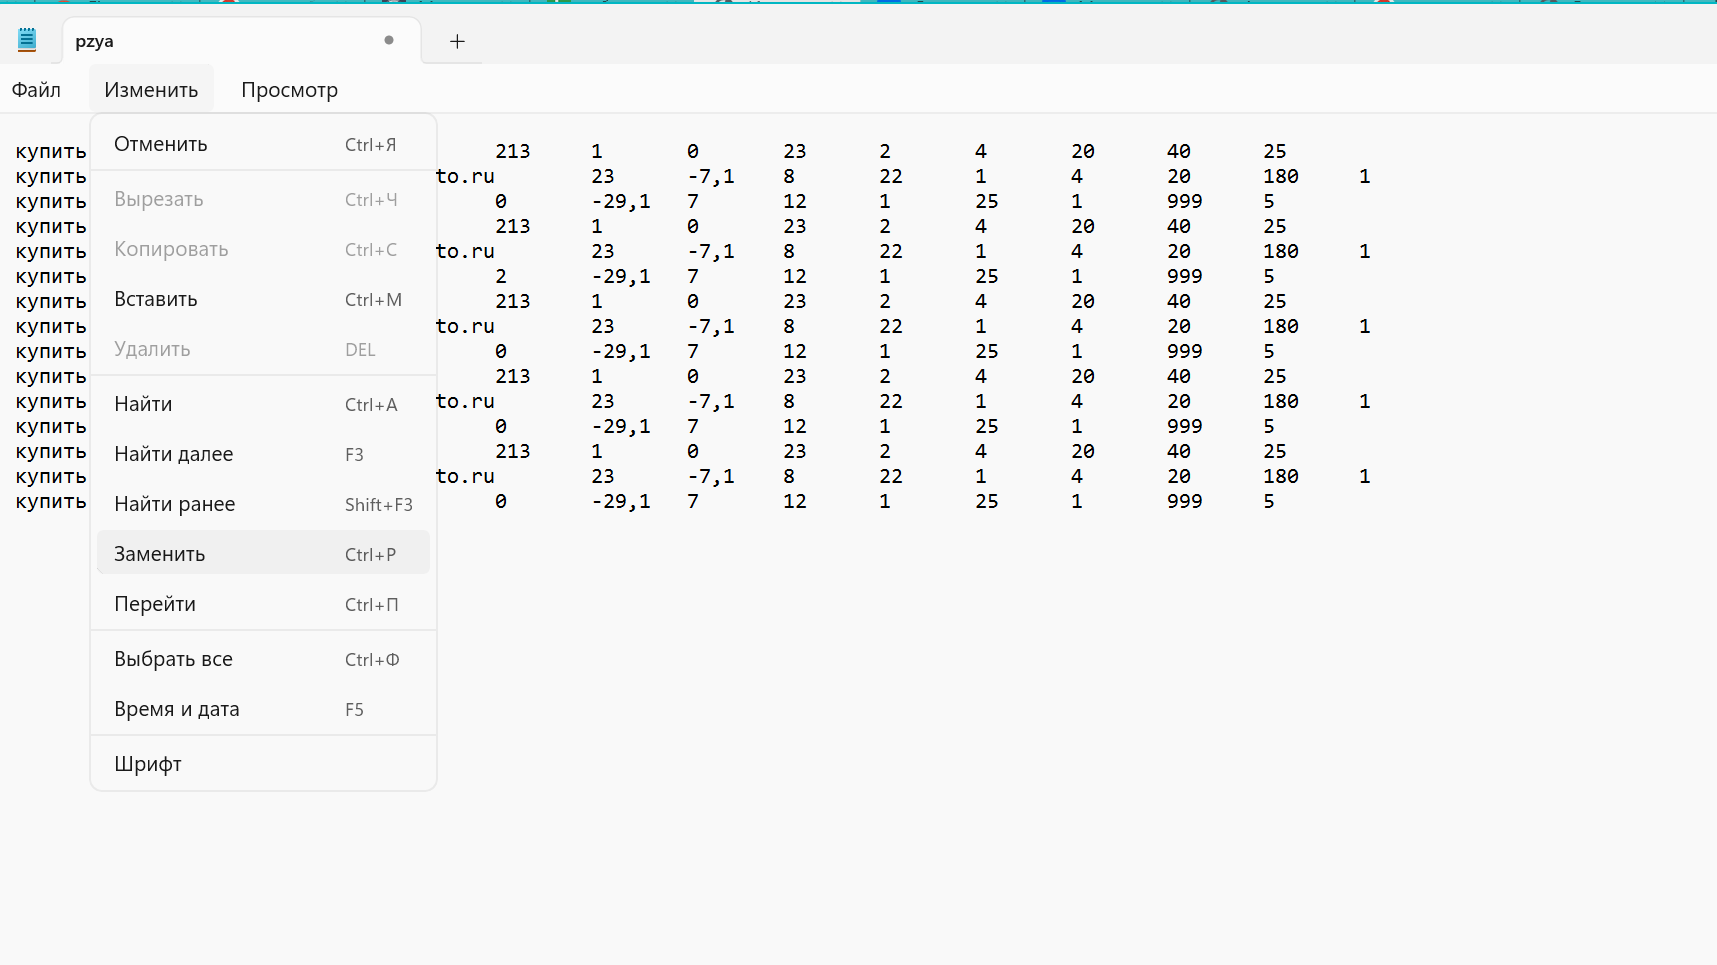Open Шрифт settings
The width and height of the screenshot is (1717, 965).
point(263,764)
